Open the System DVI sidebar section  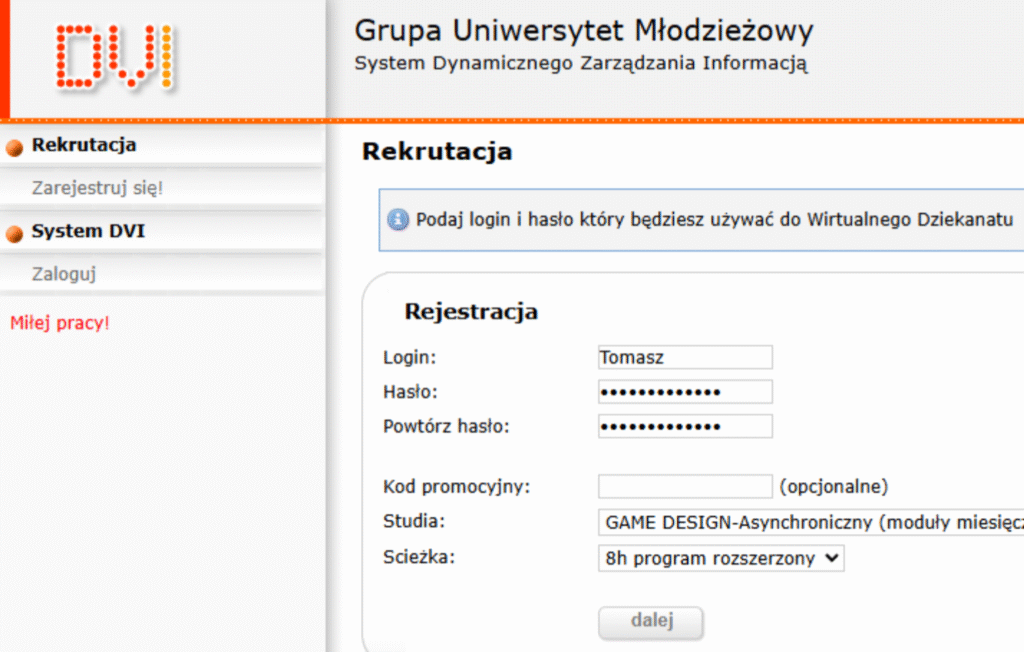tap(88, 231)
